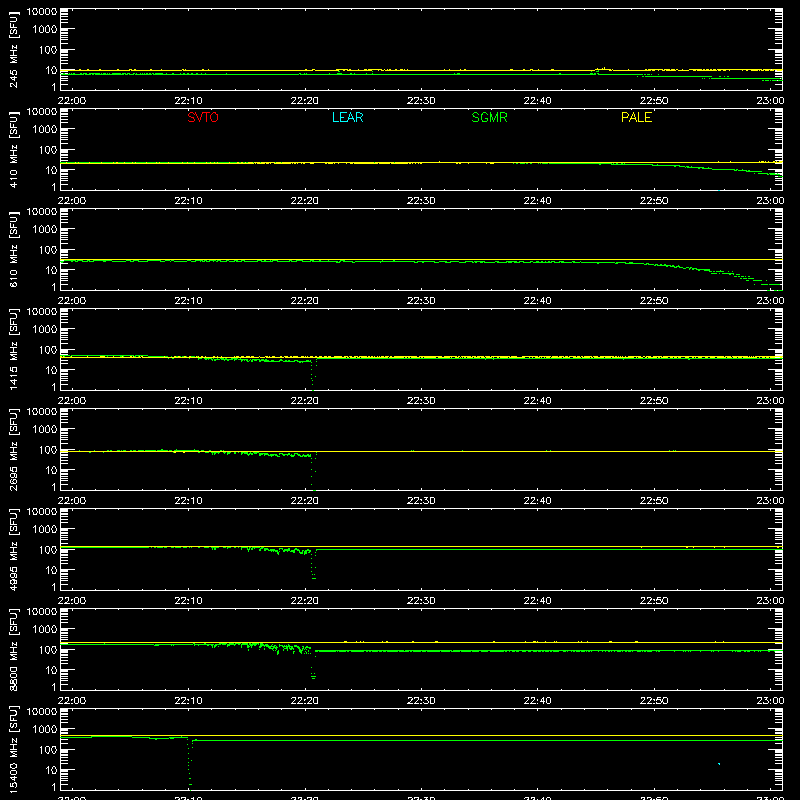Image resolution: width=800 pixels, height=800 pixels.
Task: Select the 4995 MHz [SFU] axis title
Action: (x=14, y=549)
